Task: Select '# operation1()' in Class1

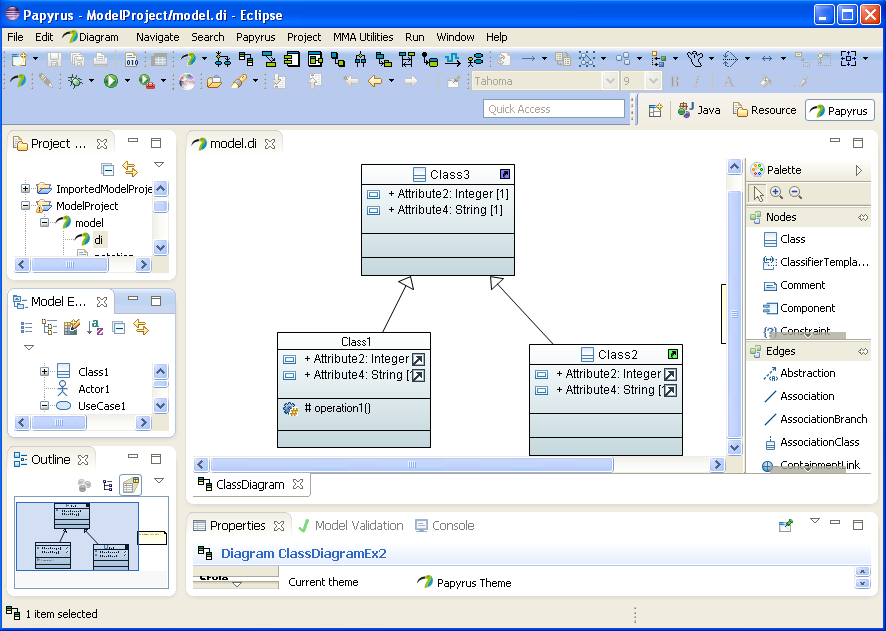Action: [x=337, y=408]
